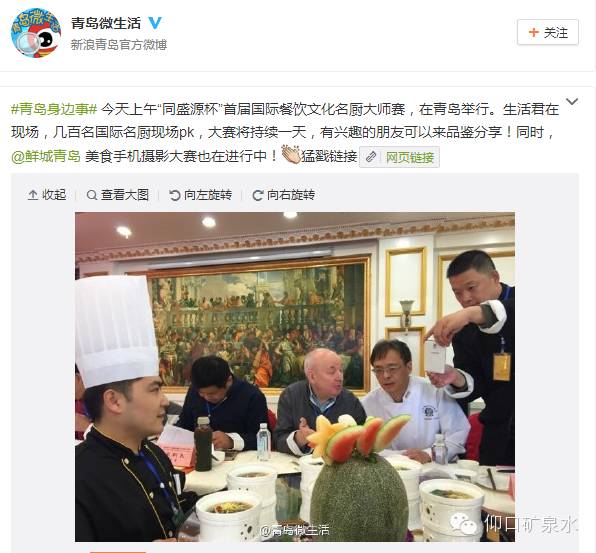Image resolution: width=596 pixels, height=553 pixels.
Task: Click the chain link icon beside 网页链接
Action: pyautogui.click(x=371, y=157)
